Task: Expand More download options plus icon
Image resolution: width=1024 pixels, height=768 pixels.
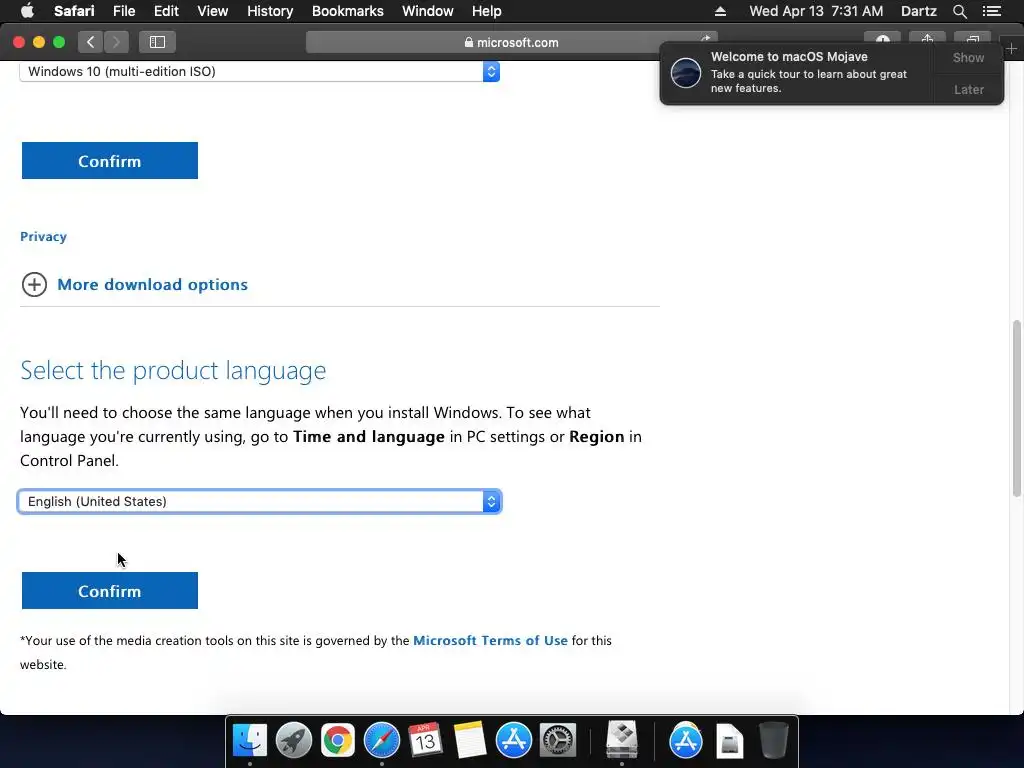Action: click(34, 285)
